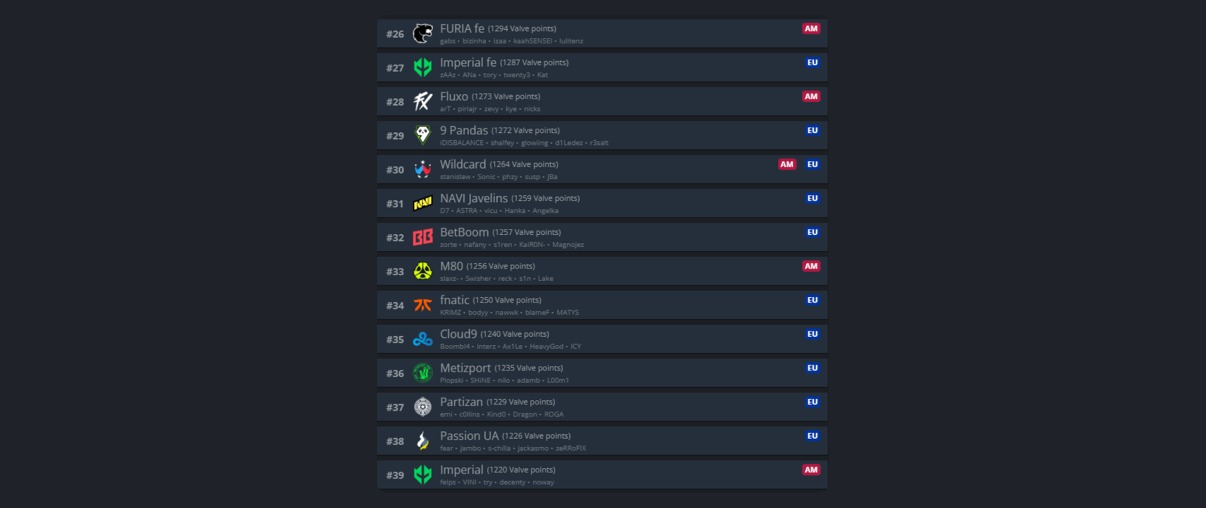Click the M80 team logo

(x=423, y=272)
